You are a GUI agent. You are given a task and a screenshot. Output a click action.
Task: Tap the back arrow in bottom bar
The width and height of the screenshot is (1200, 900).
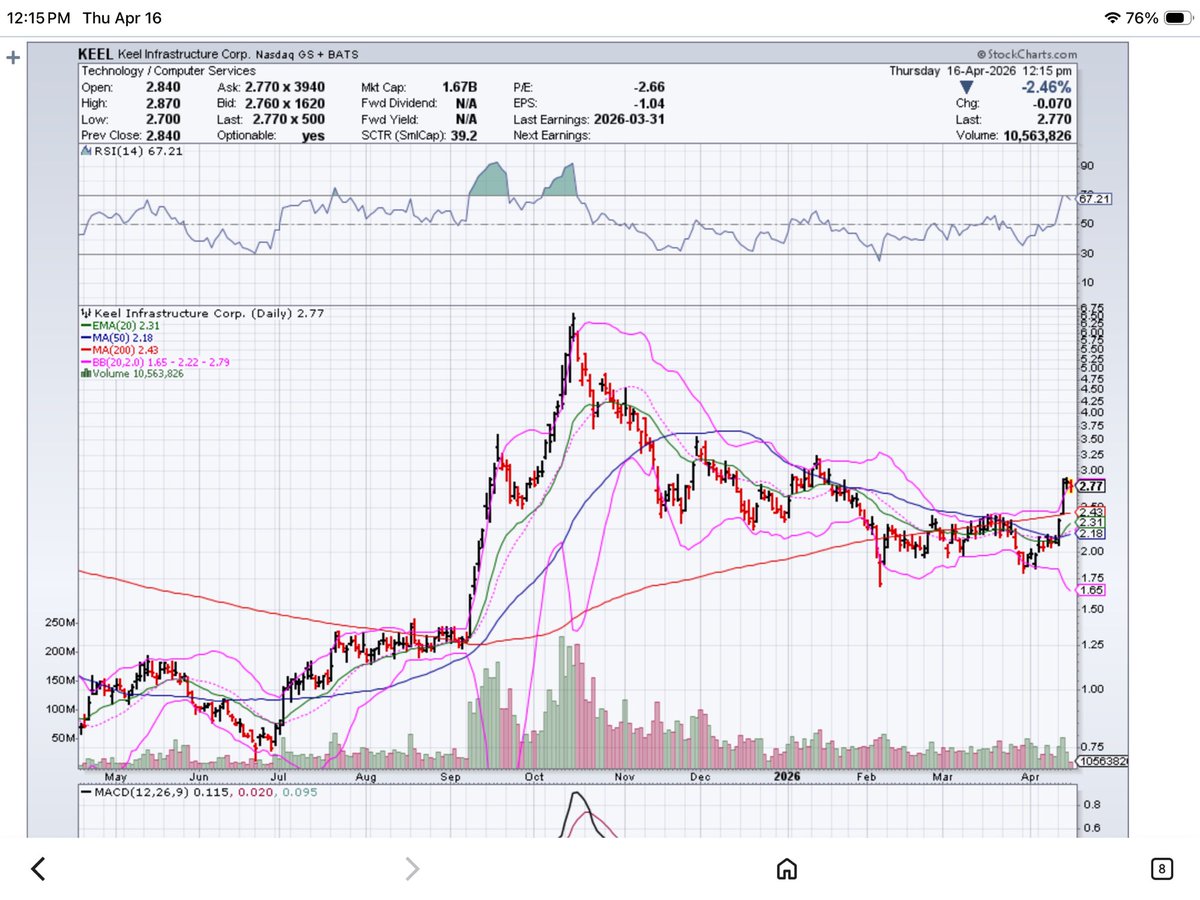pos(38,868)
